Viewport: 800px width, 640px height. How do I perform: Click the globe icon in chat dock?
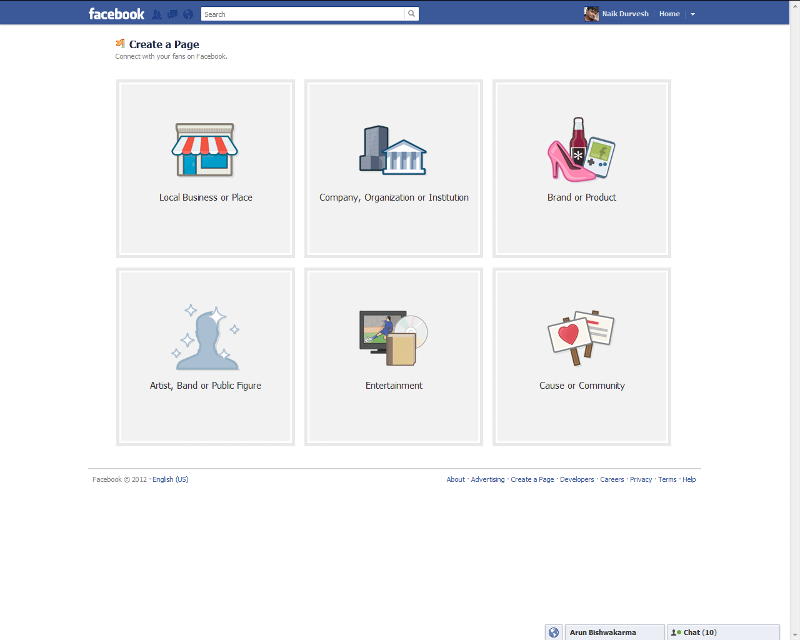[554, 632]
